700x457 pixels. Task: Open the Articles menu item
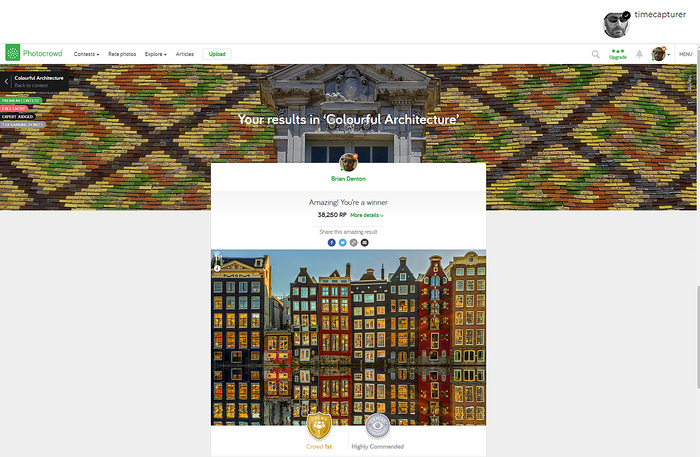tap(184, 54)
